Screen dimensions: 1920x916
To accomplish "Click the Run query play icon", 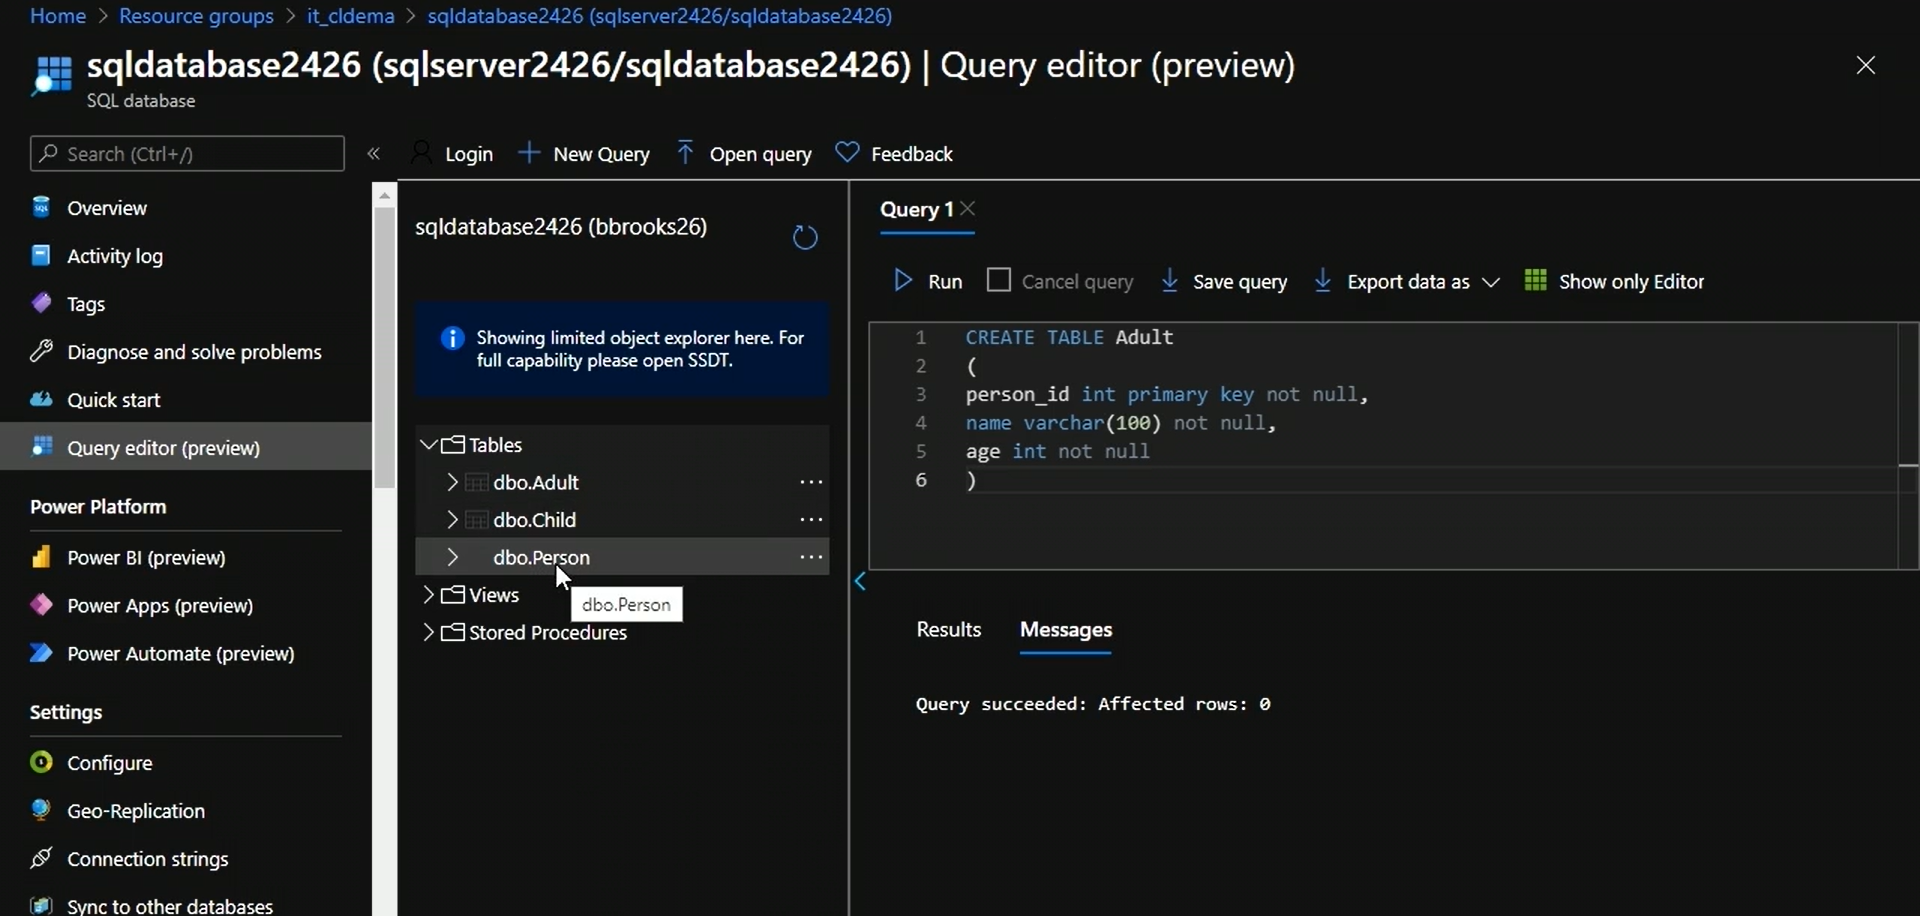I will 903,281.
